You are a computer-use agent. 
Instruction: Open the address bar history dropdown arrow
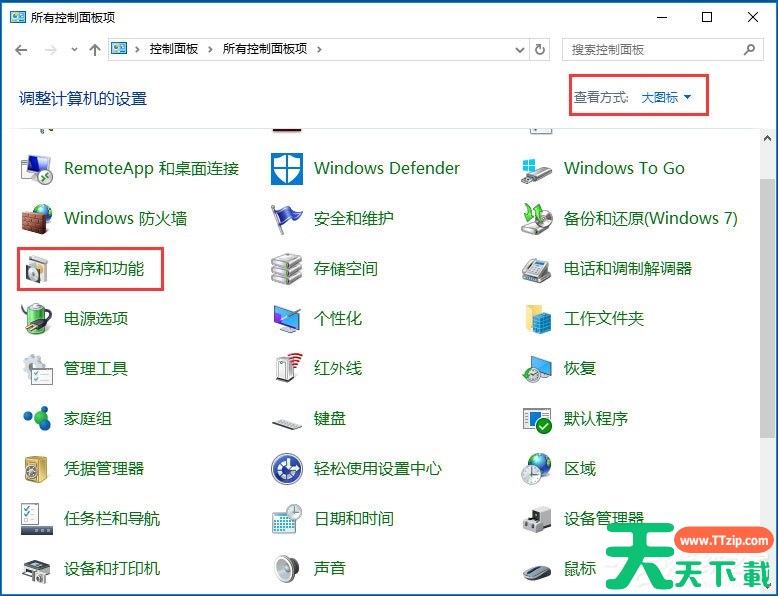click(x=518, y=49)
